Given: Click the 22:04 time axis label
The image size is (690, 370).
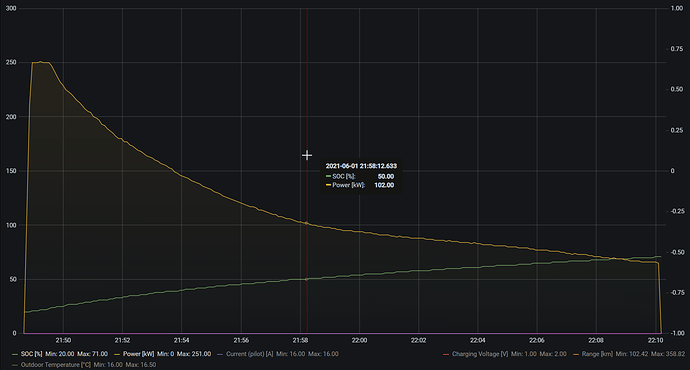Looking at the screenshot, I should click(478, 341).
